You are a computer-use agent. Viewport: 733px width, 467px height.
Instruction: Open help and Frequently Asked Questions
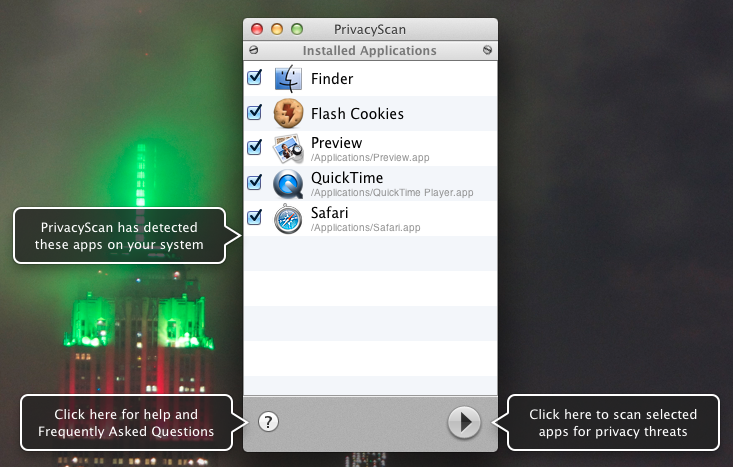tap(268, 422)
